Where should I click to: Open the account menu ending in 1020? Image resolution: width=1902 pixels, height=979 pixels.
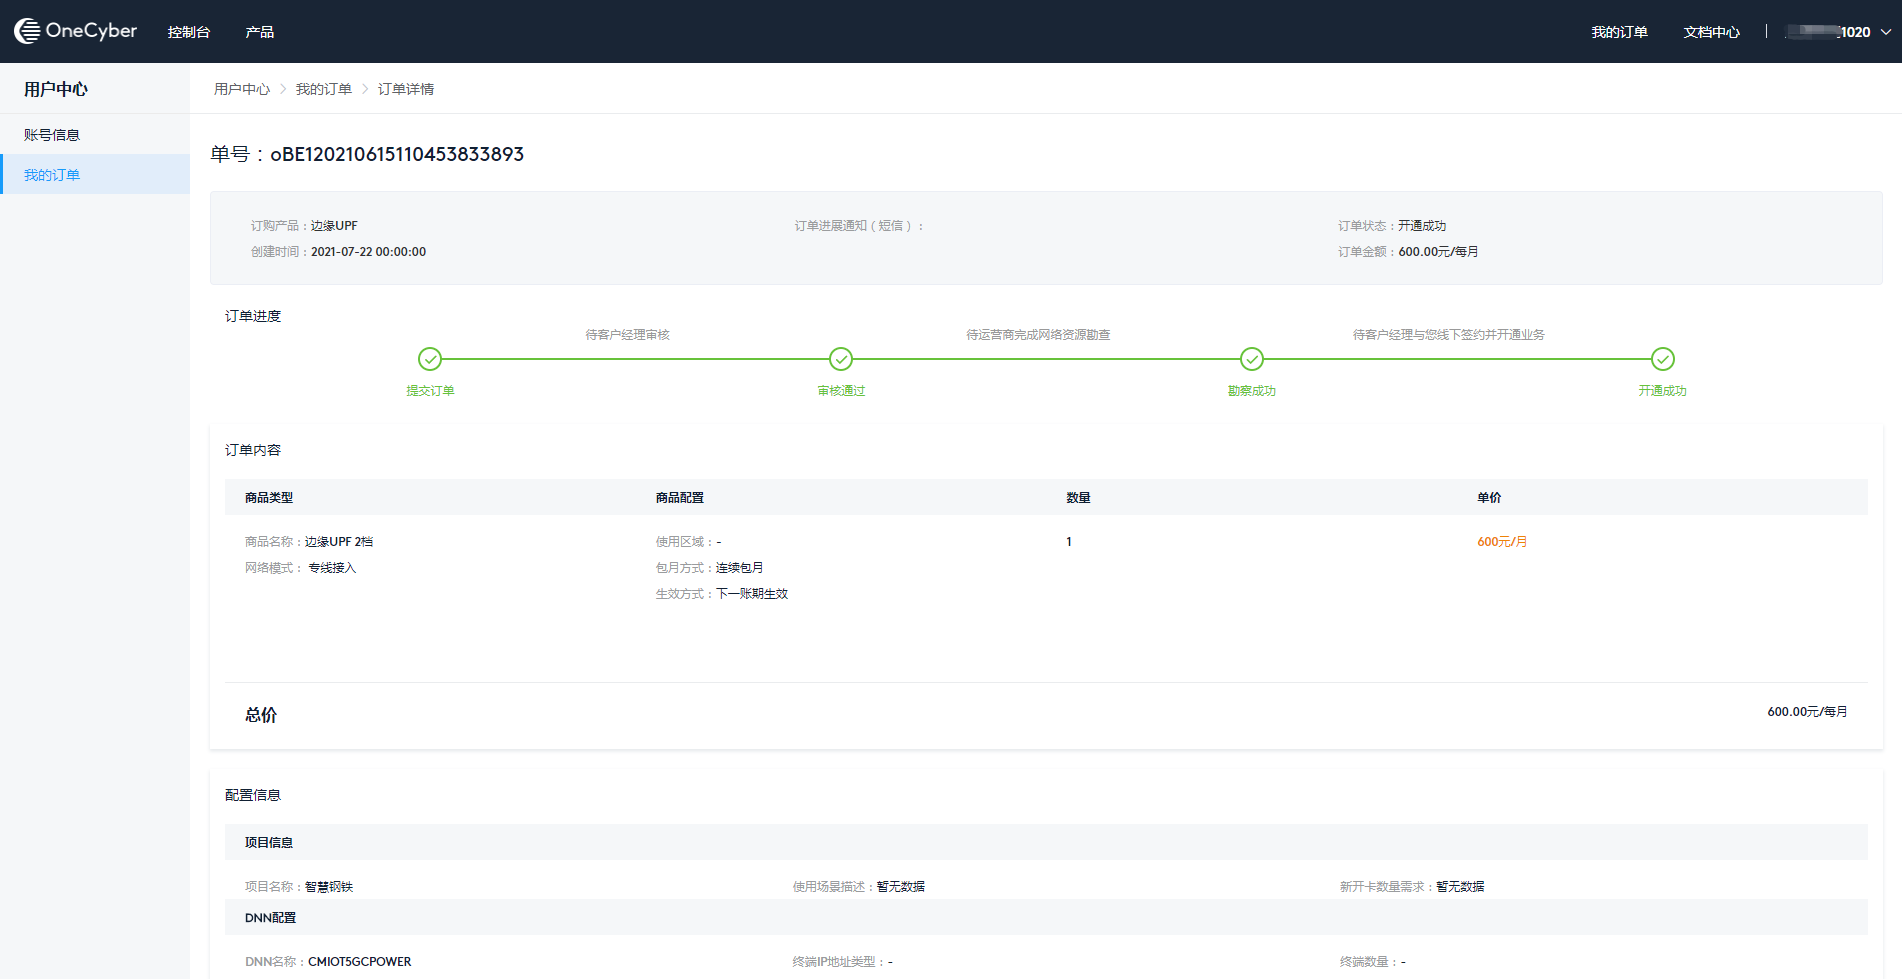1830,32
